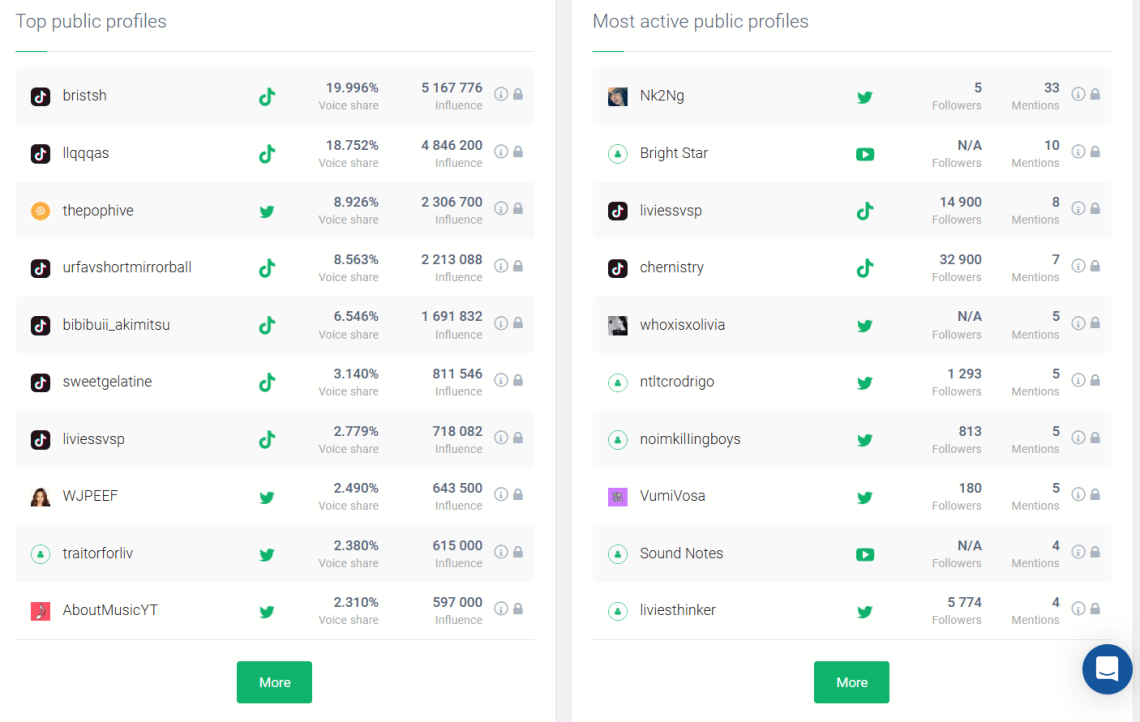Click TikTok platform icon for llqqqas
This screenshot has width=1140, height=722.
(x=267, y=154)
